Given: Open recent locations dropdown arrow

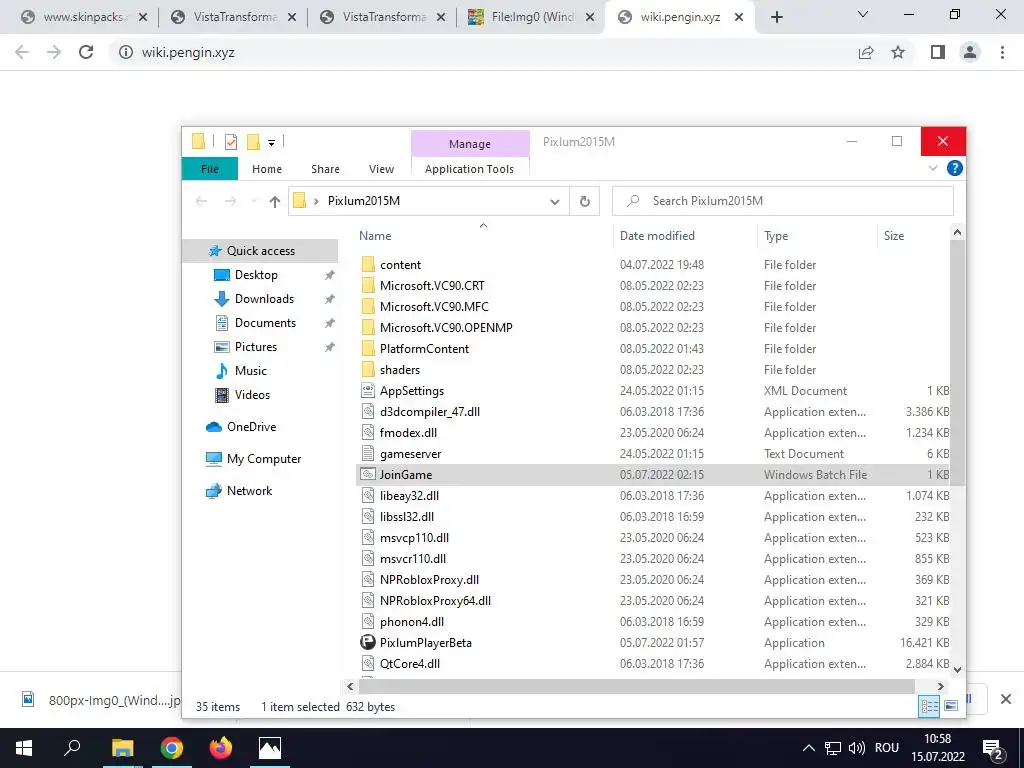Looking at the screenshot, I should pyautogui.click(x=253, y=201).
